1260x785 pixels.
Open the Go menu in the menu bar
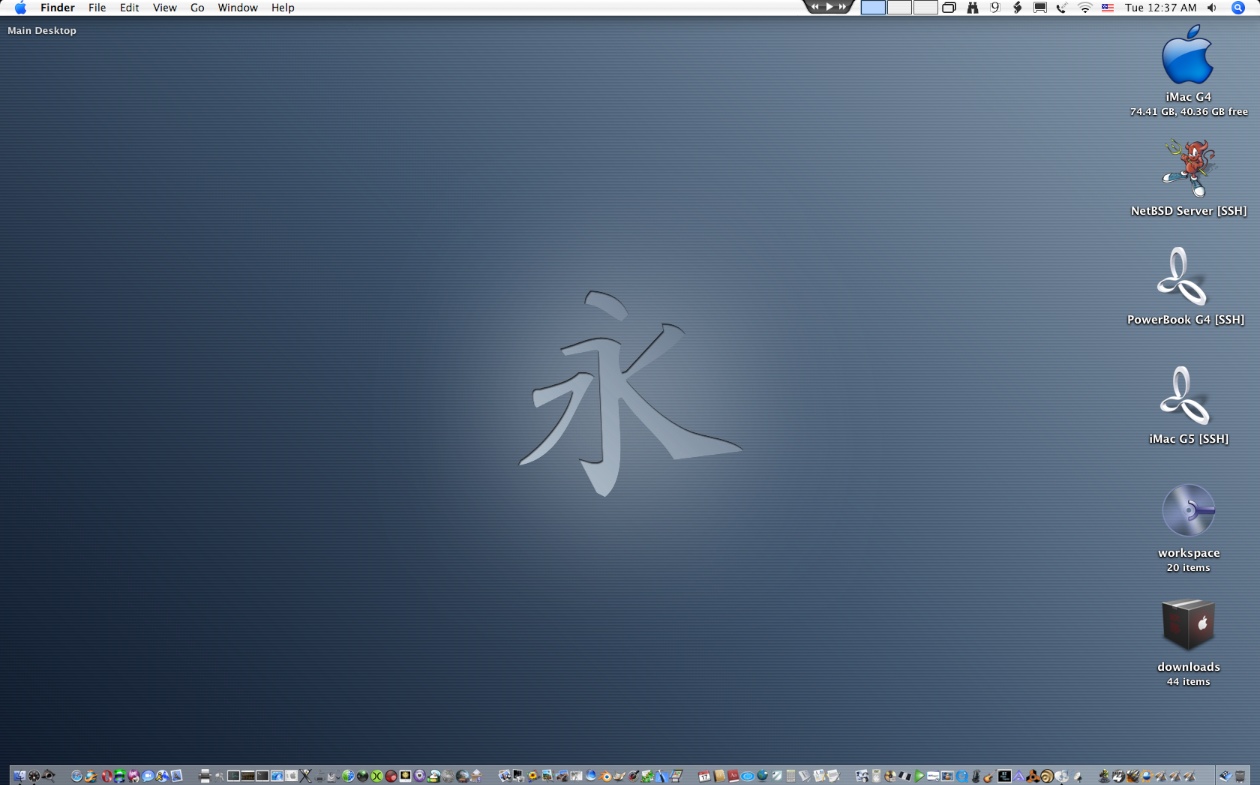pos(197,7)
